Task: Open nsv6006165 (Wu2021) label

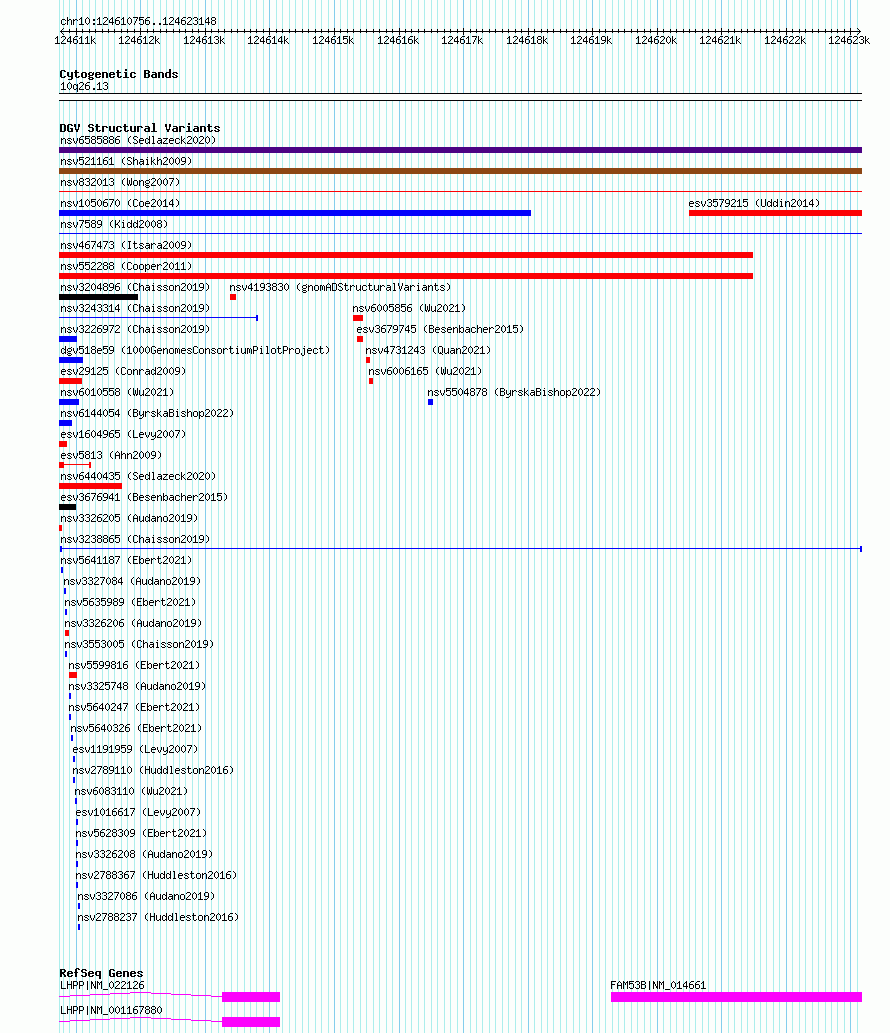Action: 425,372
